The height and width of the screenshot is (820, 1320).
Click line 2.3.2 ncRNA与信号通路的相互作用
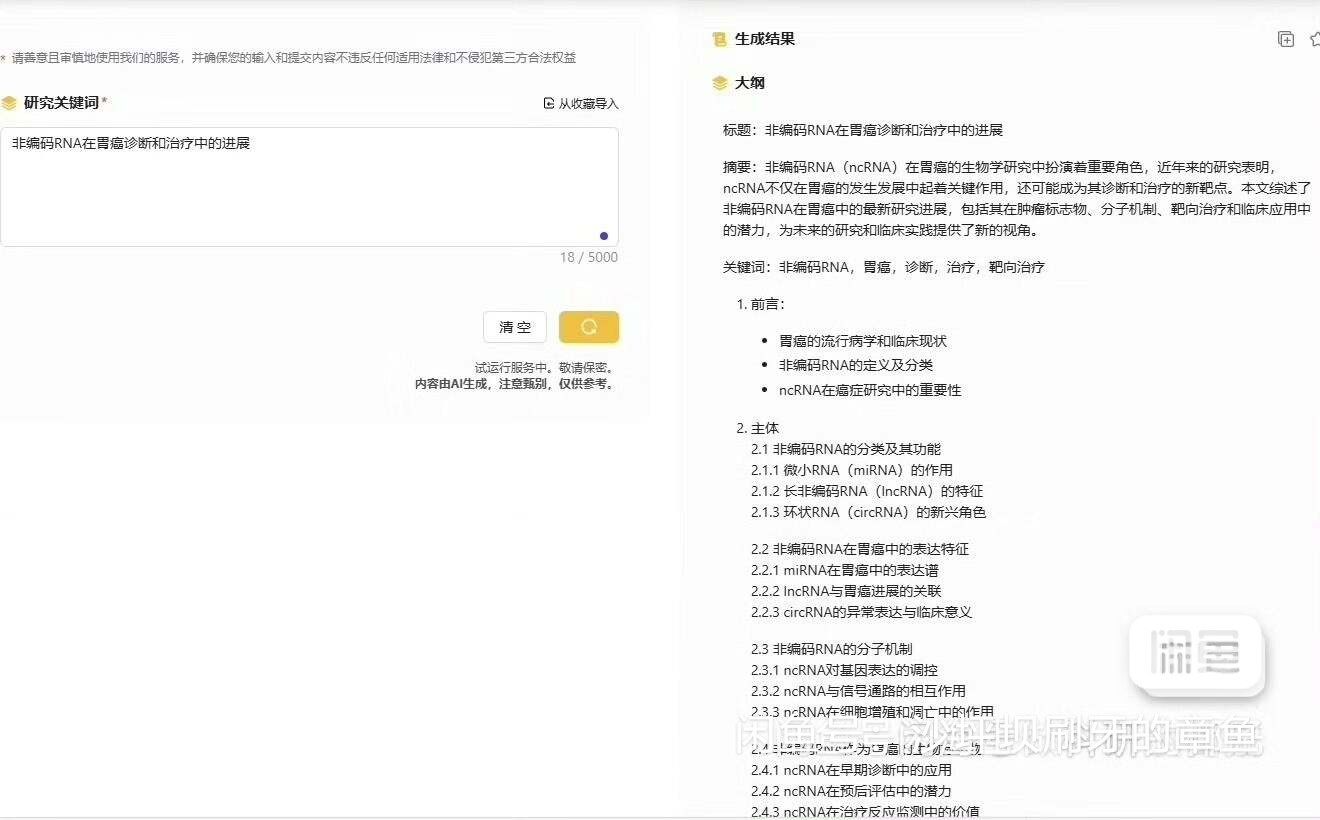coord(858,691)
